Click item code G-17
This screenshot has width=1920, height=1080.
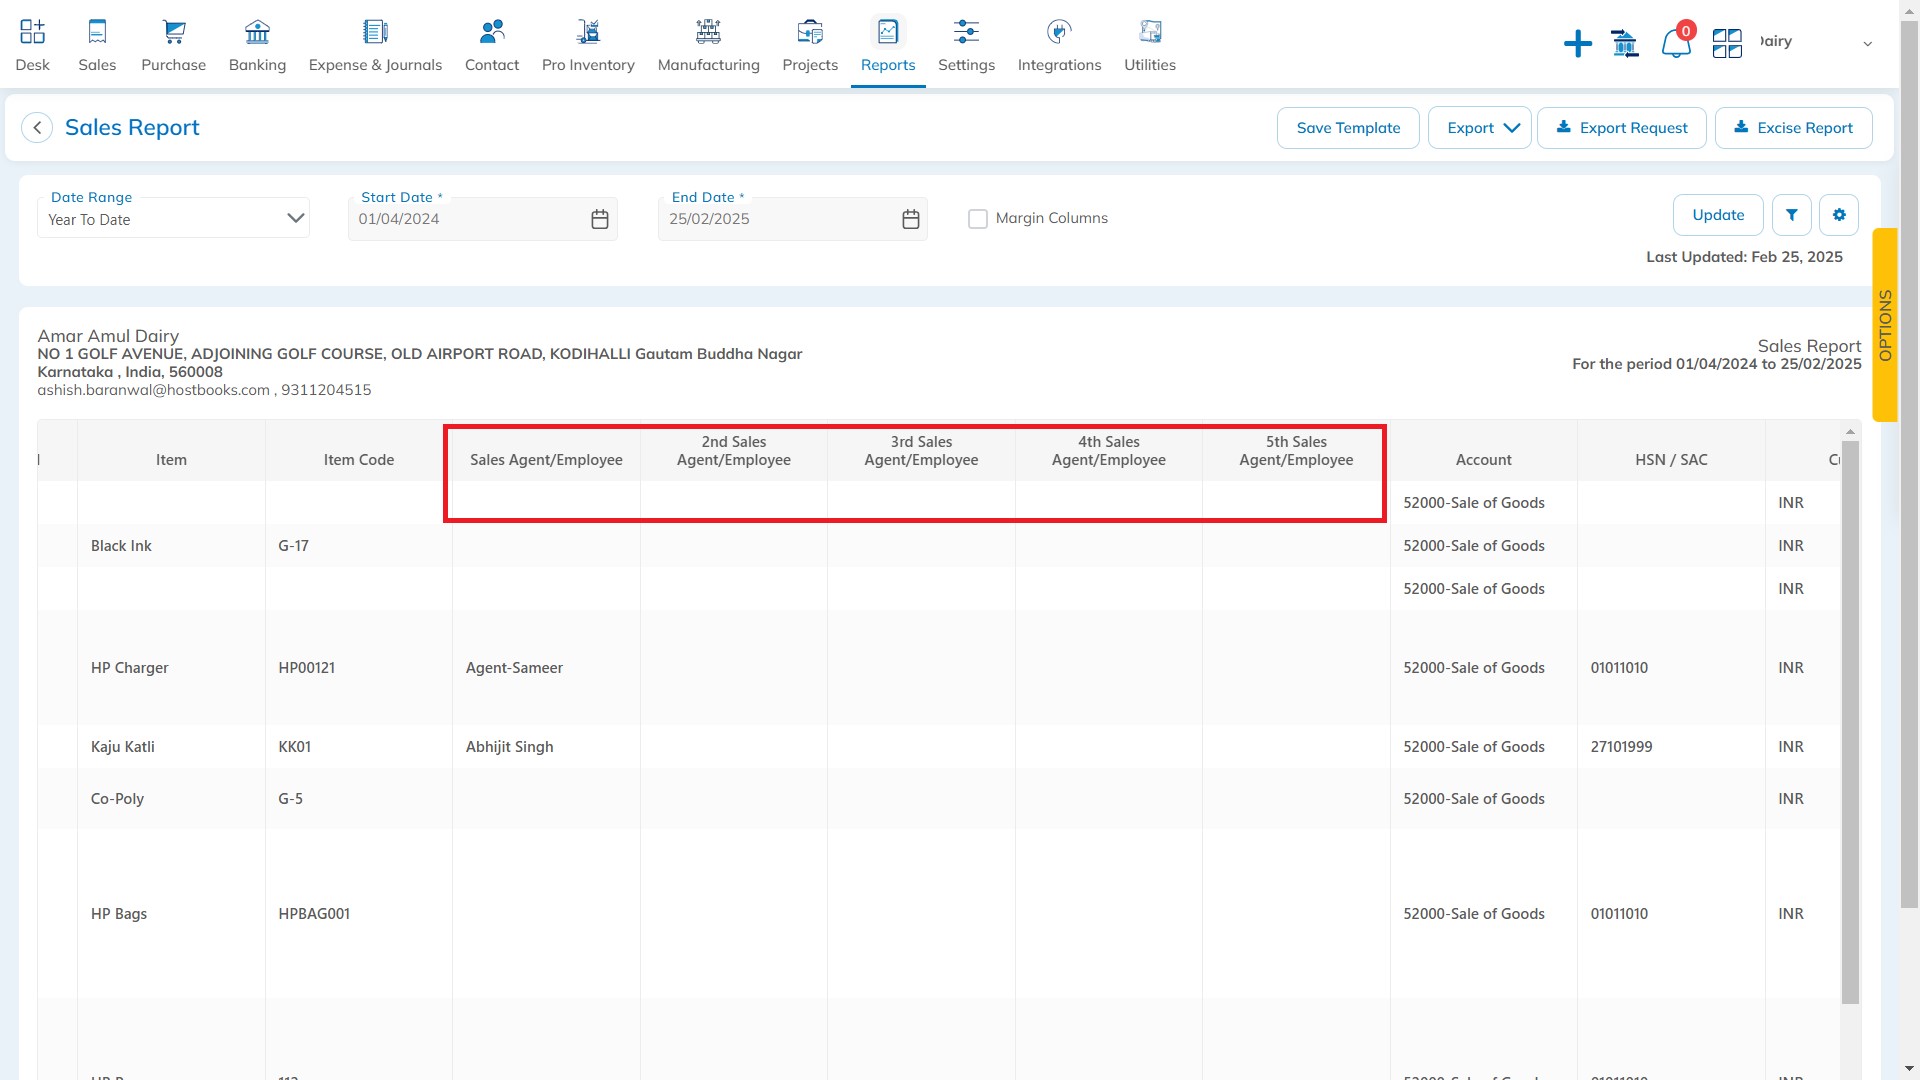coord(293,546)
